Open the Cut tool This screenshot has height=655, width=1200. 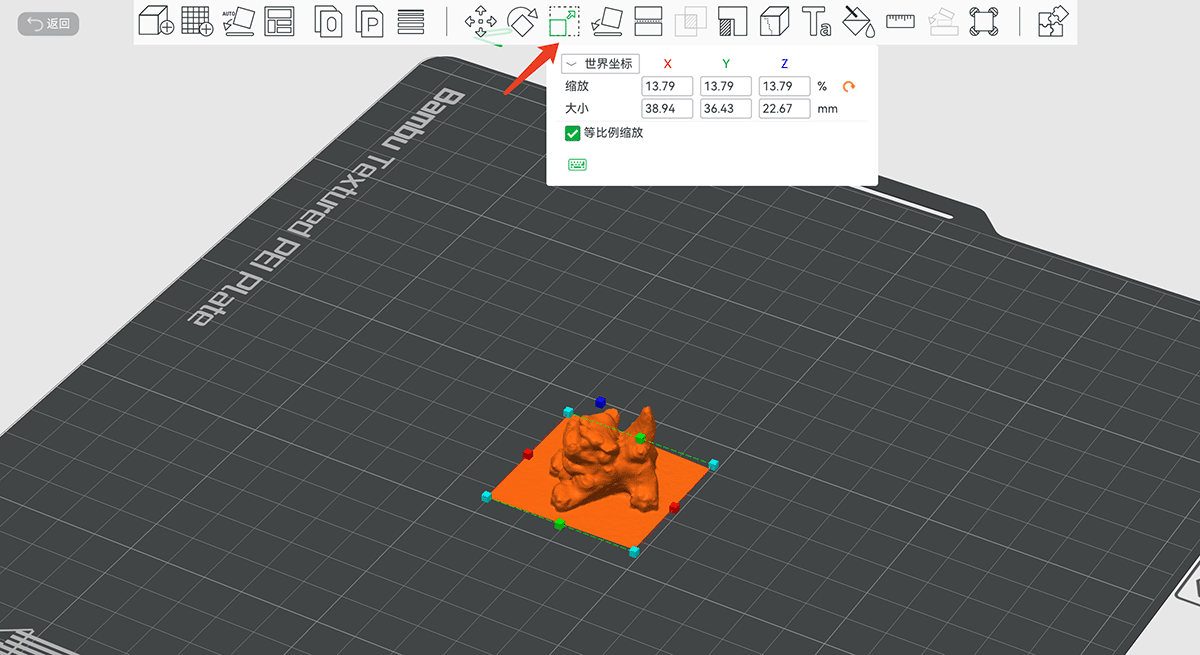pyautogui.click(x=648, y=22)
